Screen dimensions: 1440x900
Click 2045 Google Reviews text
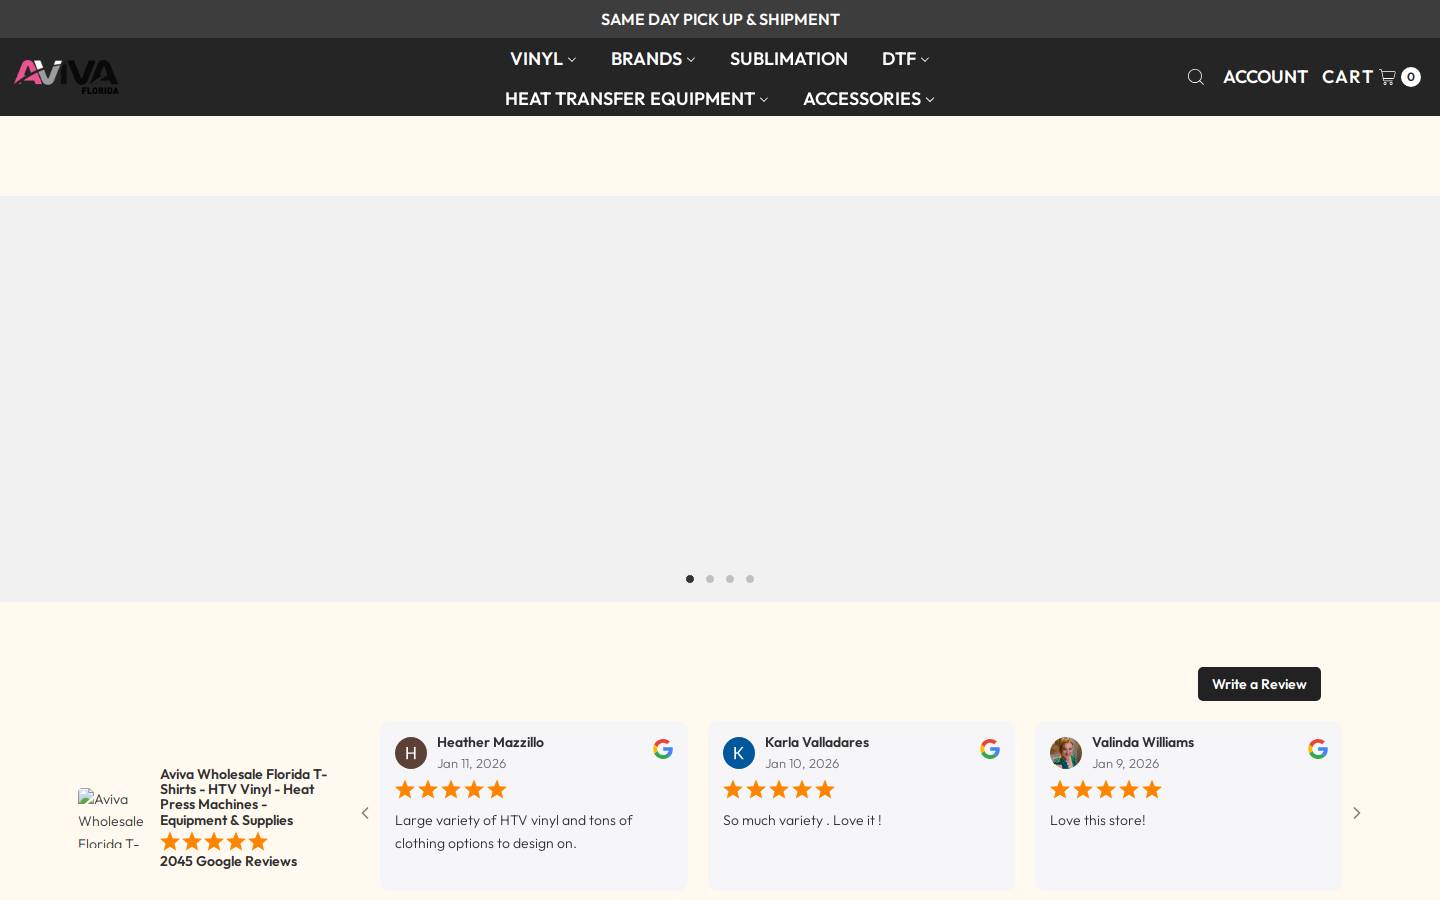click(x=228, y=861)
